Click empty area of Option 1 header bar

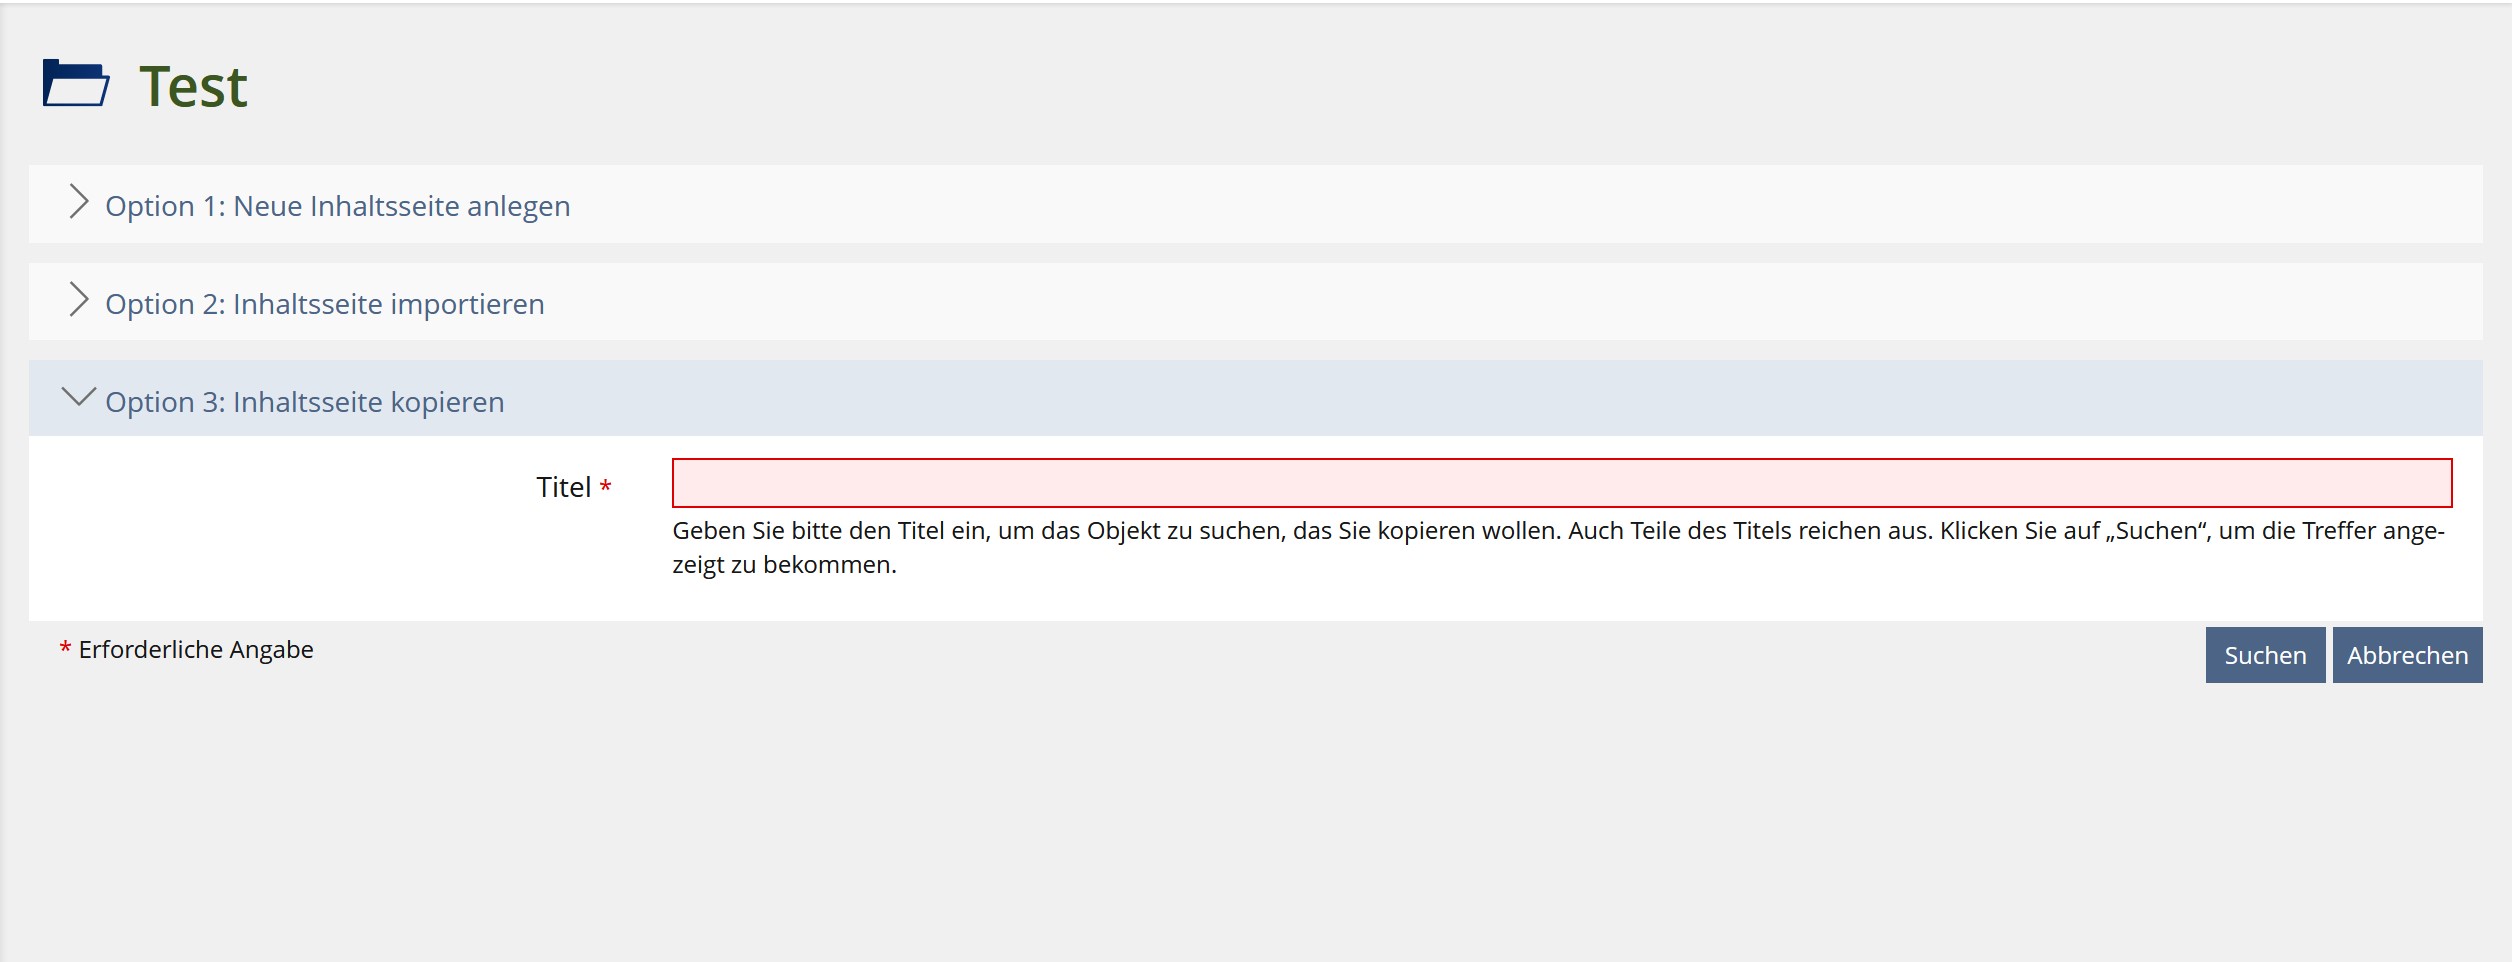[1500, 204]
